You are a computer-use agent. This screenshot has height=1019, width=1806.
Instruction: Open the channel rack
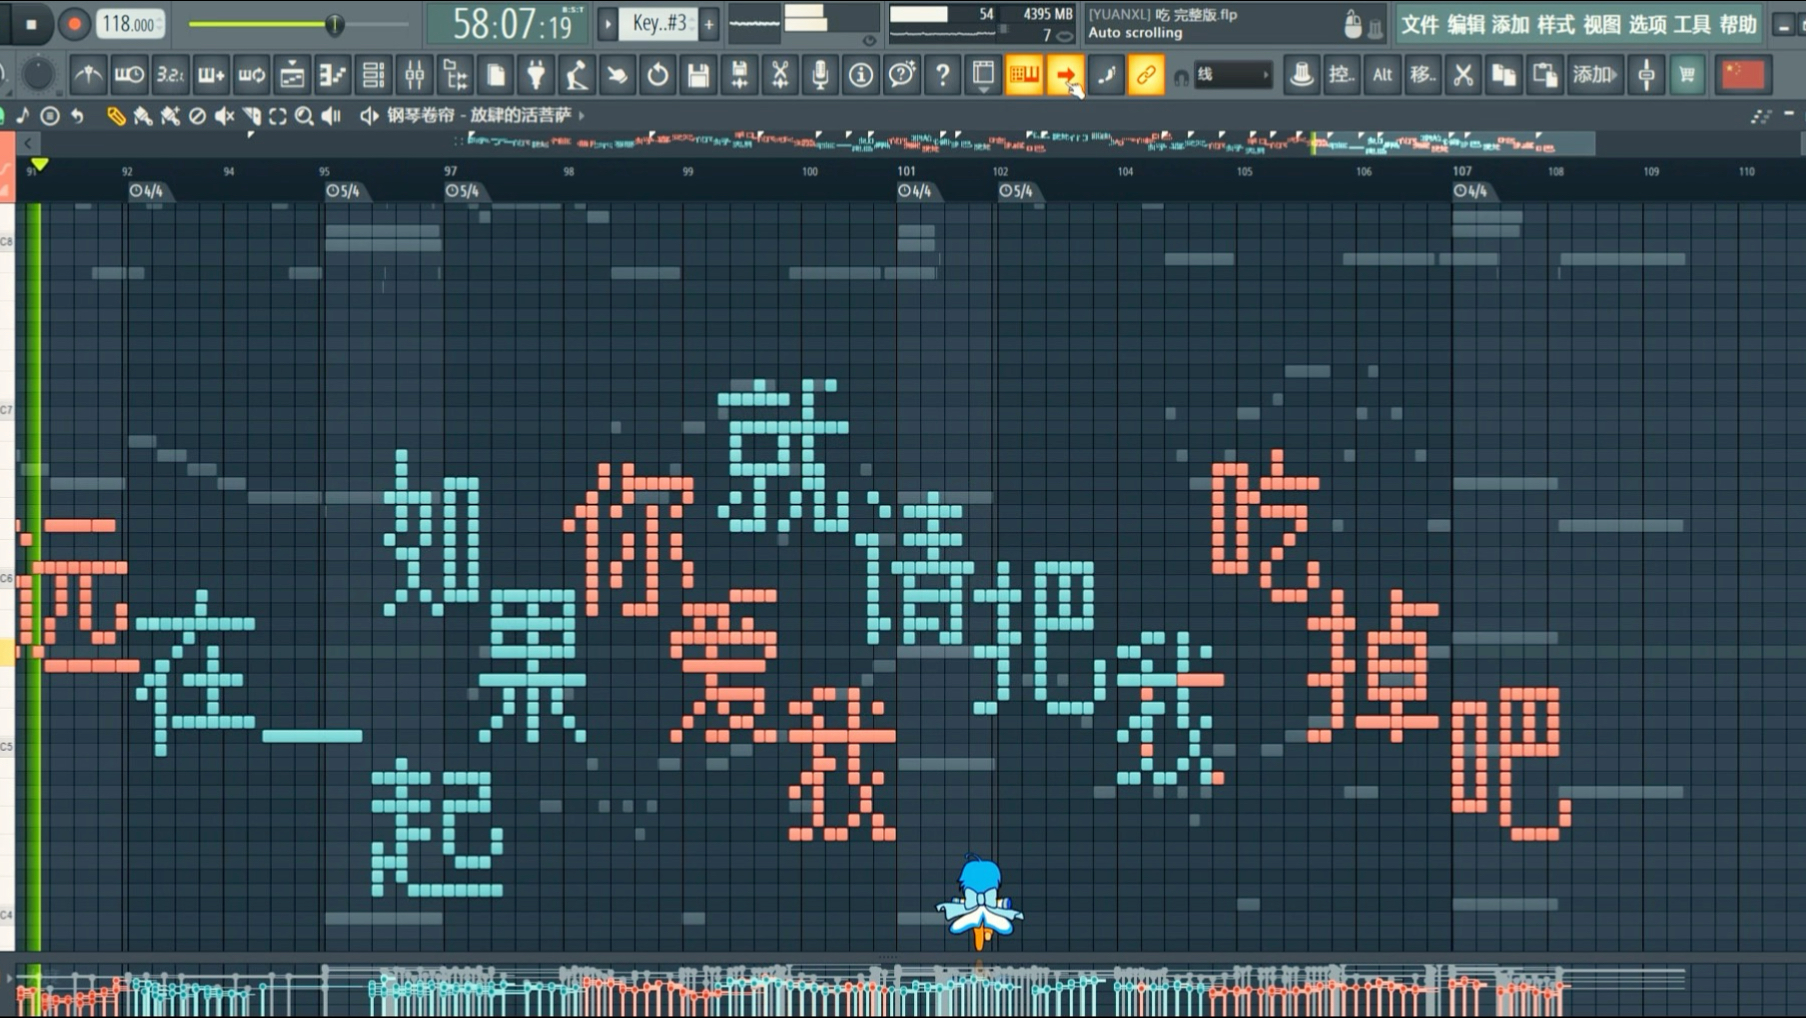[x=373, y=75]
